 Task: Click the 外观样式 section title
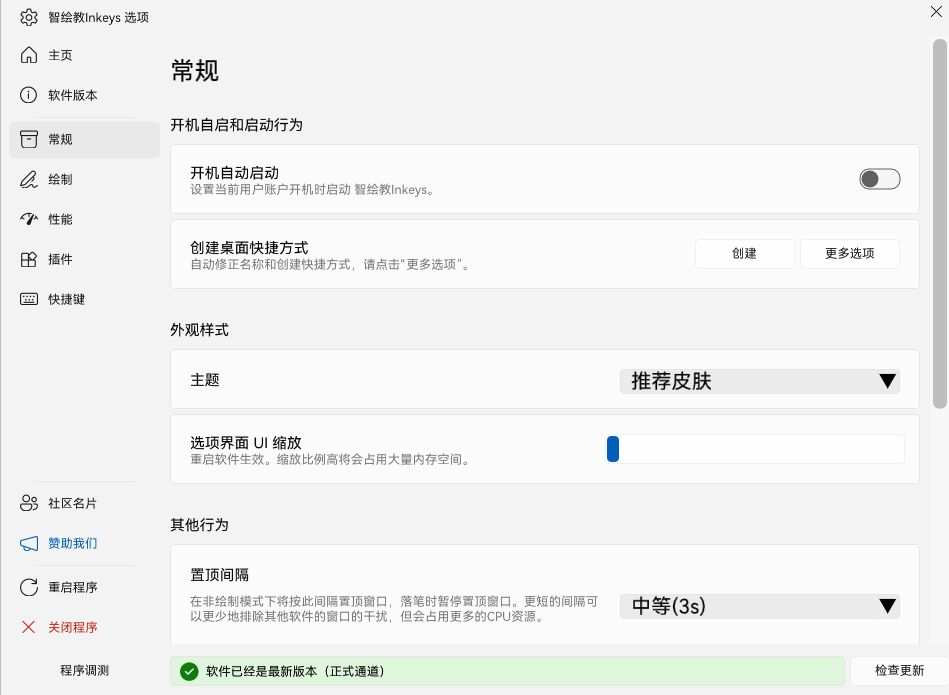coord(200,330)
